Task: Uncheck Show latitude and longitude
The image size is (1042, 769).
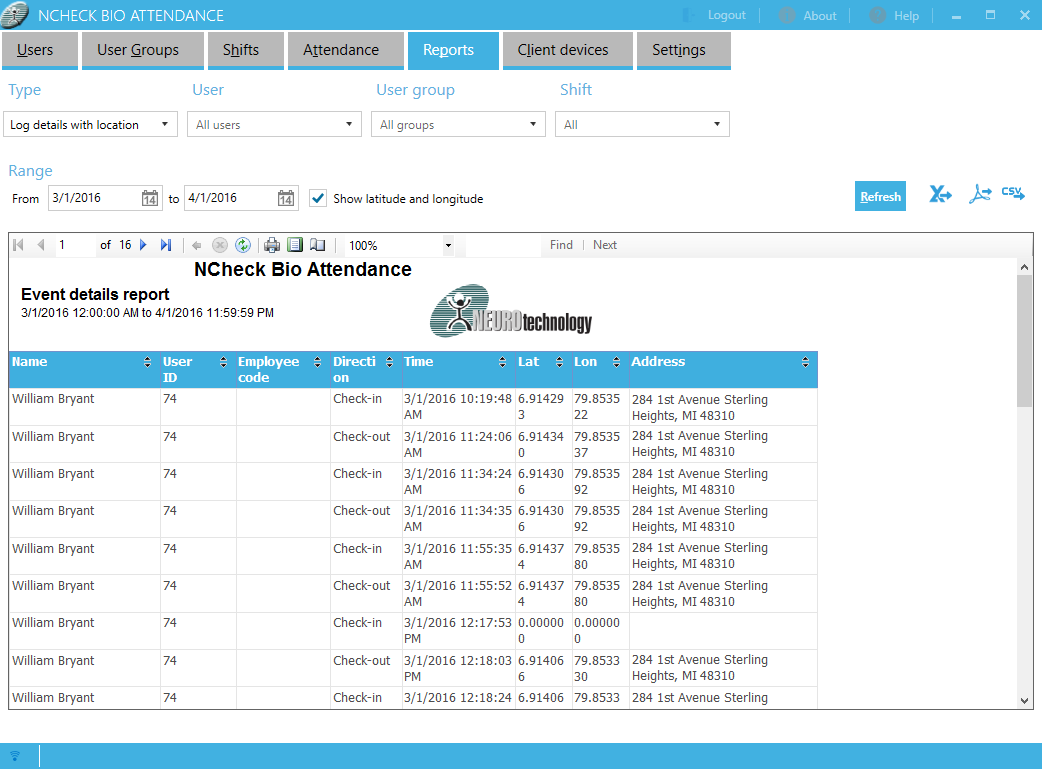Action: pos(318,198)
